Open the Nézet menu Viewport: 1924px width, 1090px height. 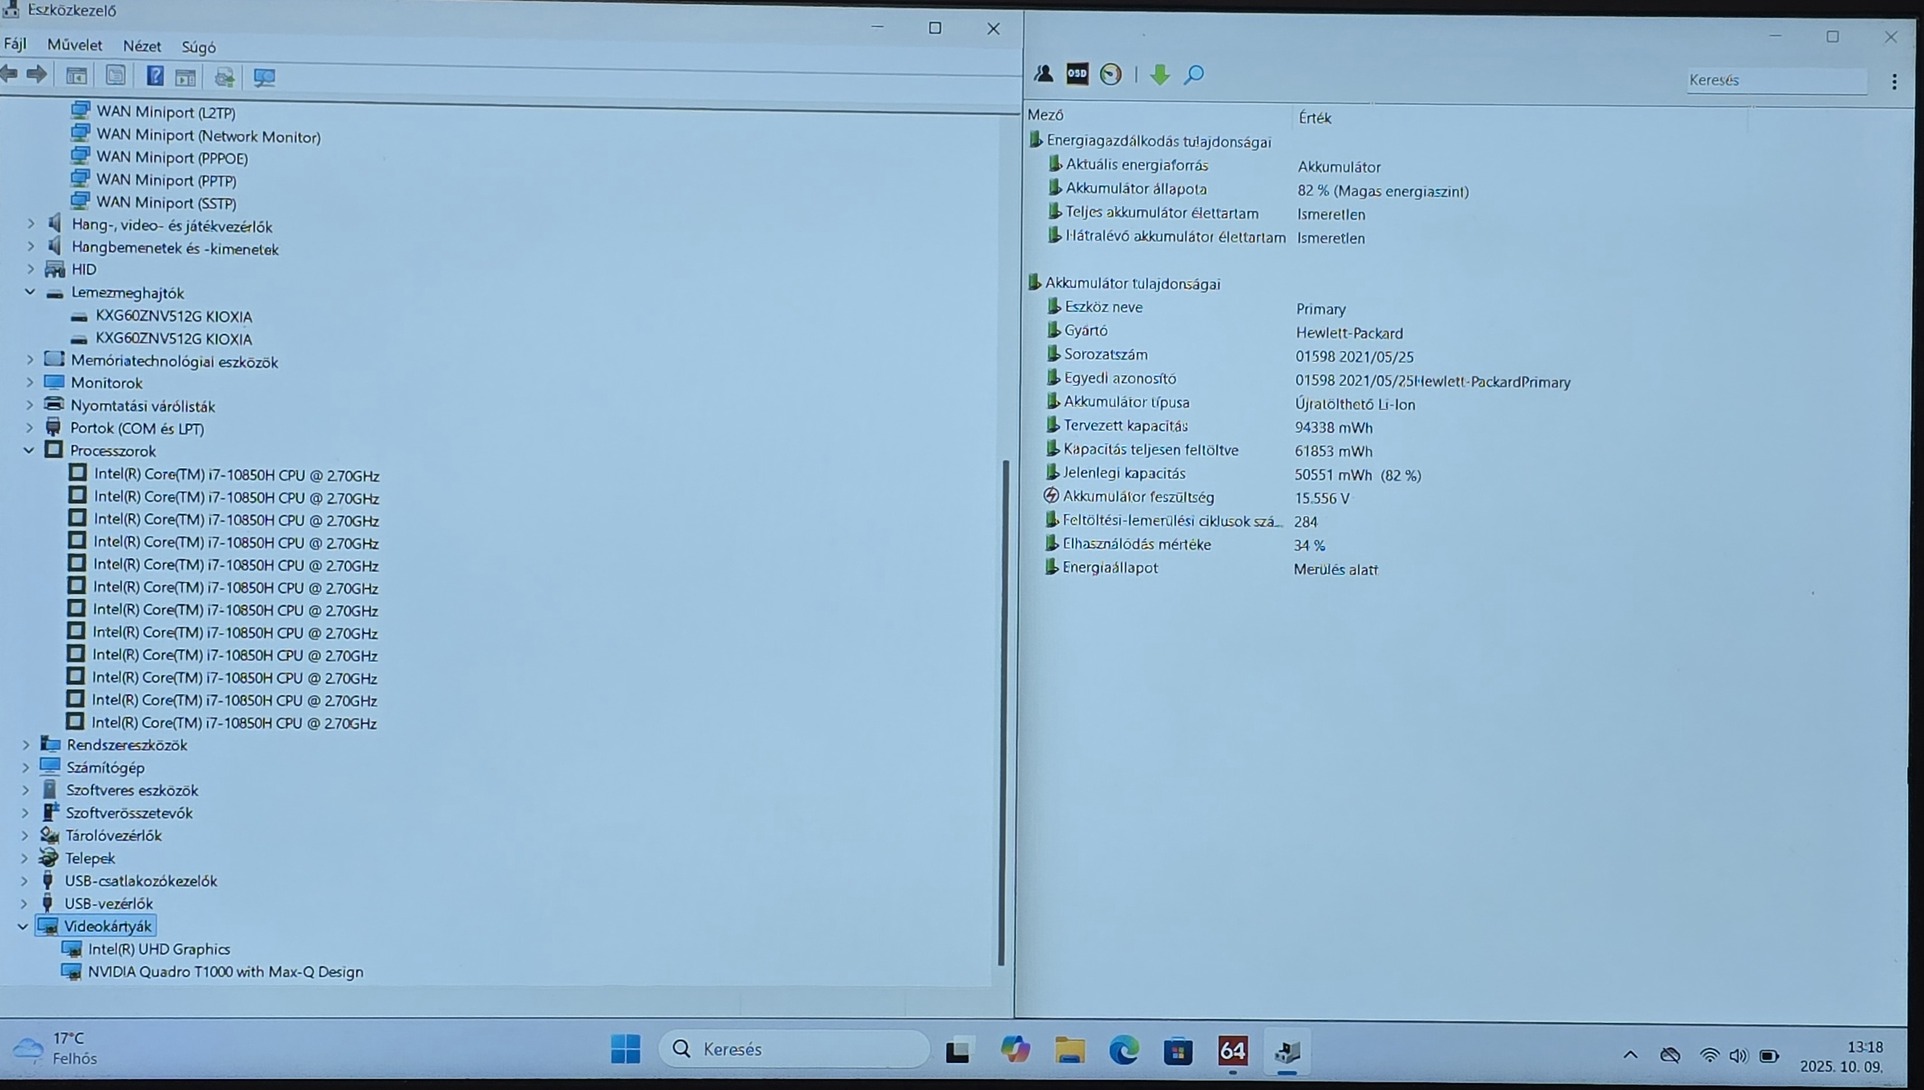click(x=141, y=46)
